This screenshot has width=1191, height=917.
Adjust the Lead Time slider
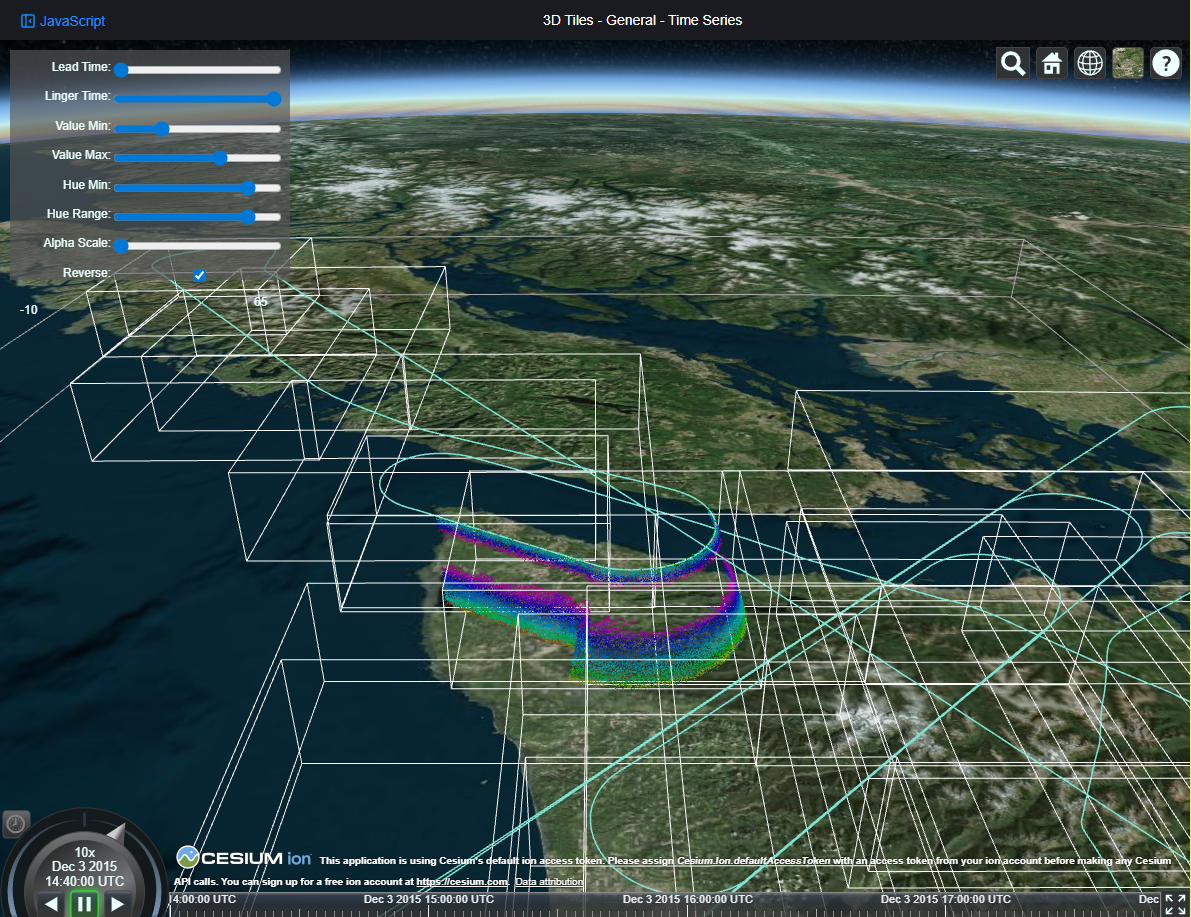pyautogui.click(x=197, y=69)
